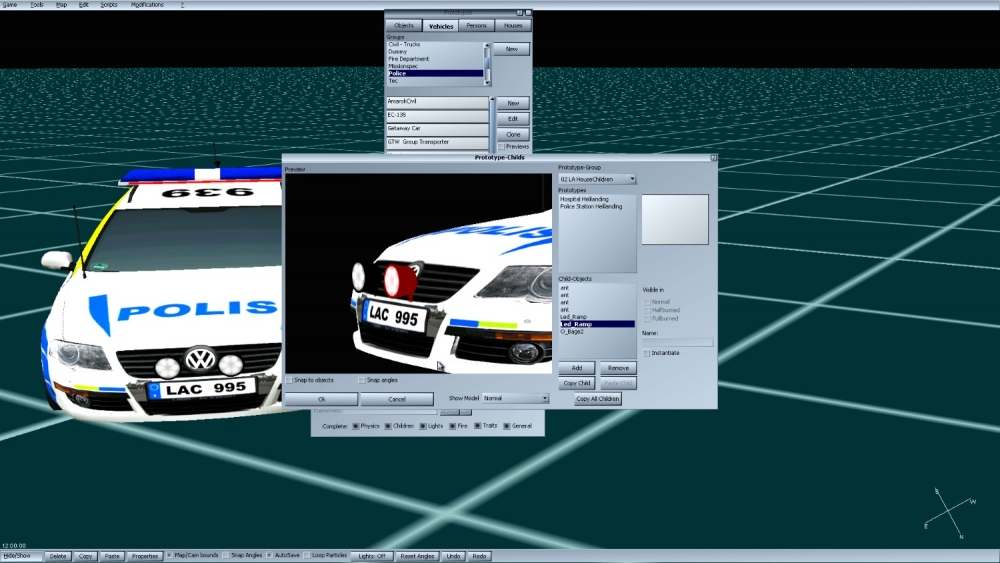Select O_Bage2 in Child-Objects list
Viewport: 1000px width, 563px height.
pyautogui.click(x=571, y=331)
